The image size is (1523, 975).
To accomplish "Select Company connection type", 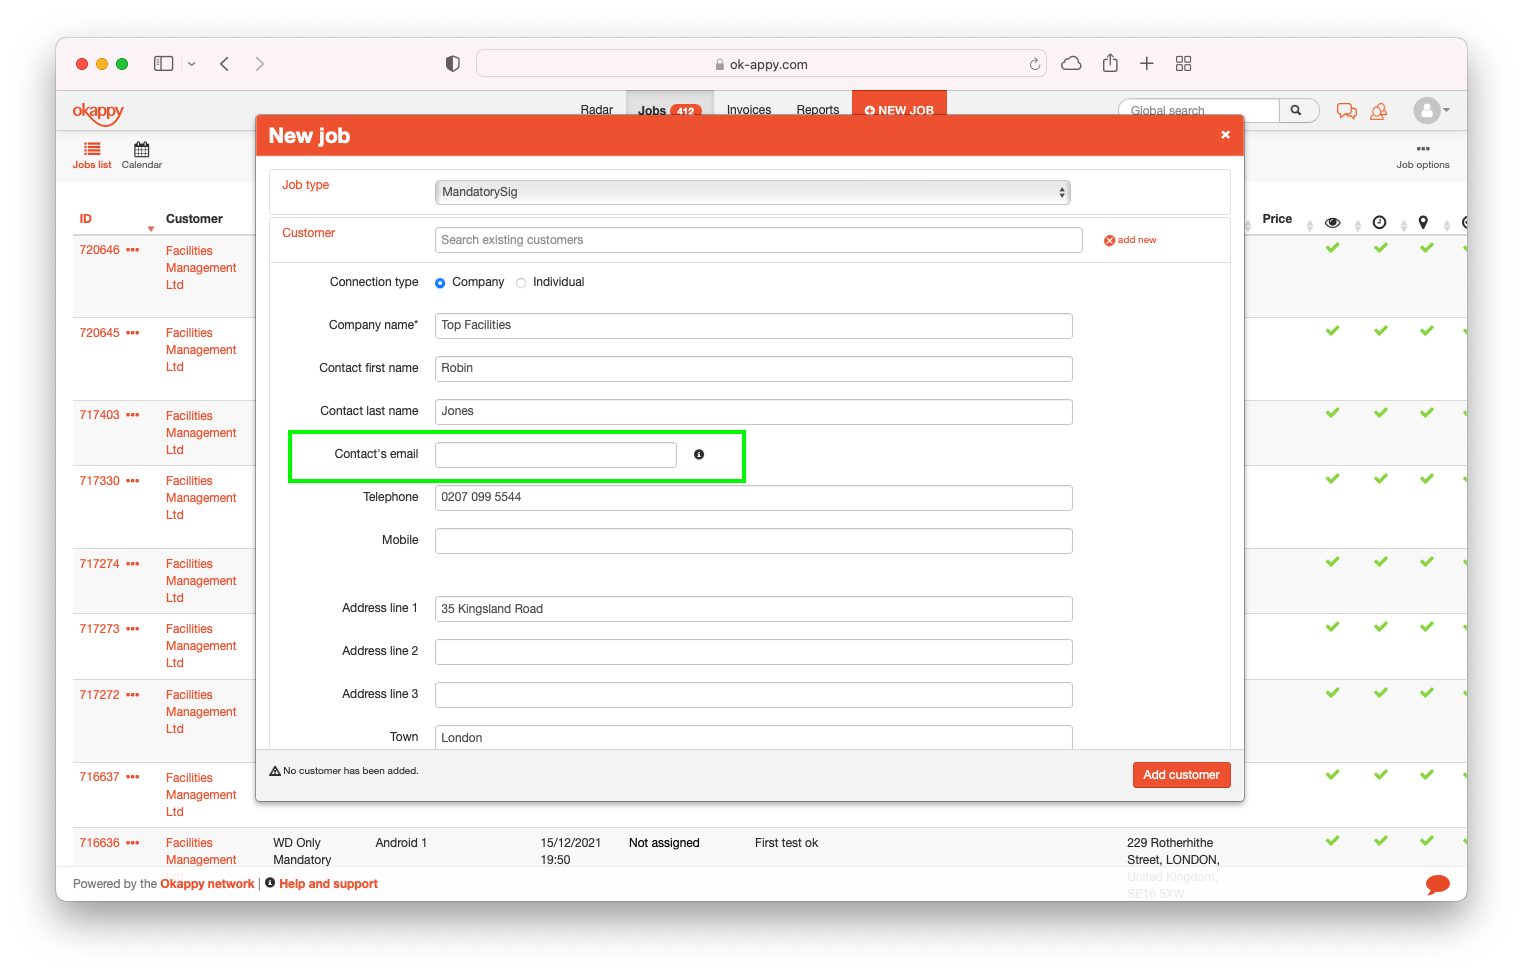I will click(440, 283).
